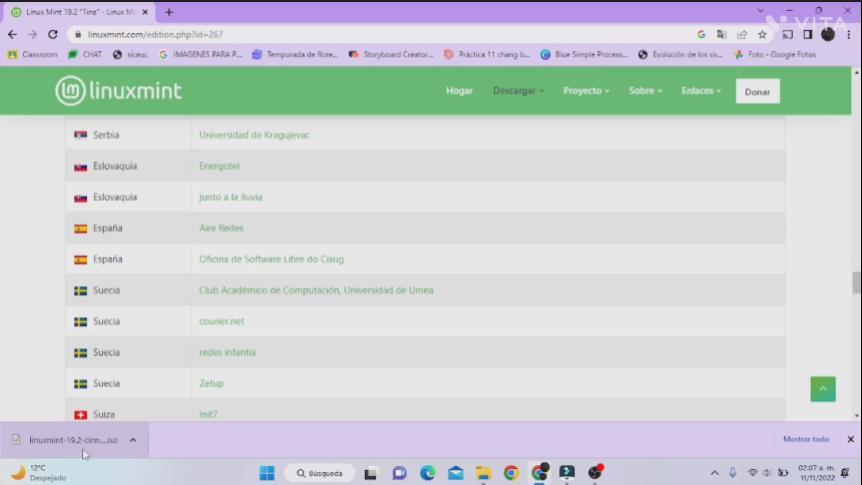Open the Foto - Google Fotos bookmark
862x485 pixels.
775,54
